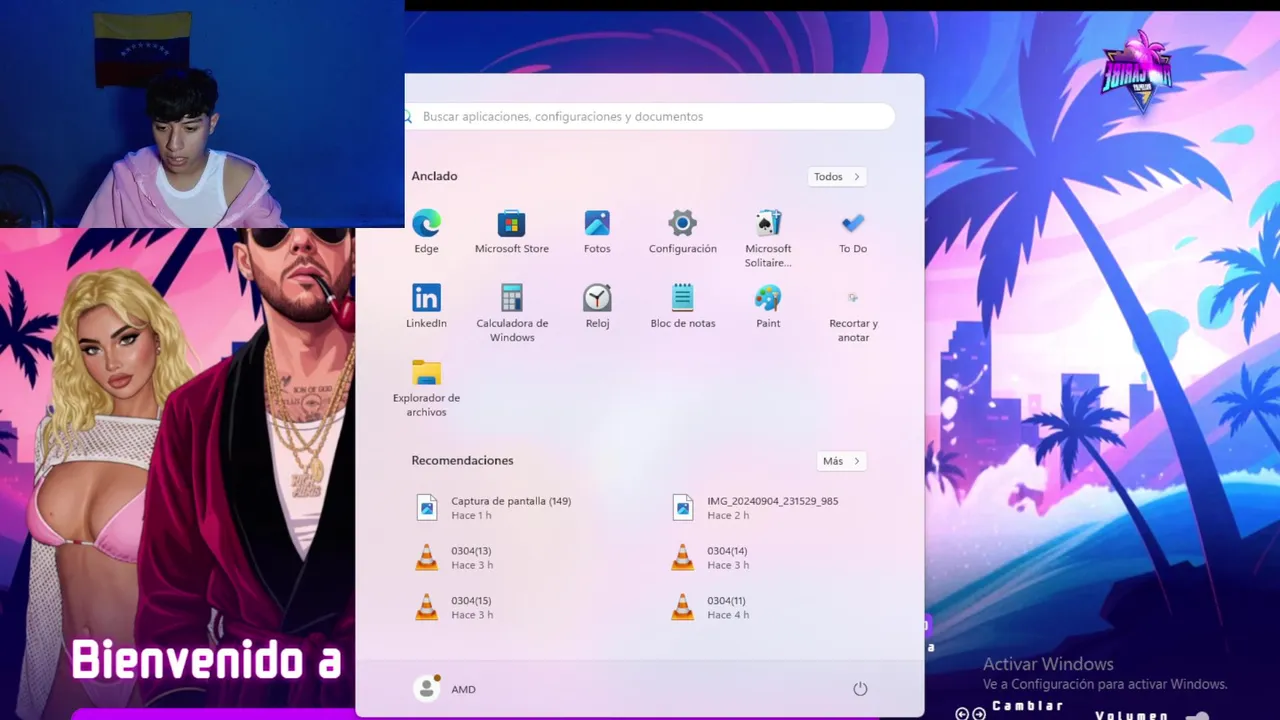Open the AMD user account
This screenshot has height=720, width=1280.
(445, 689)
